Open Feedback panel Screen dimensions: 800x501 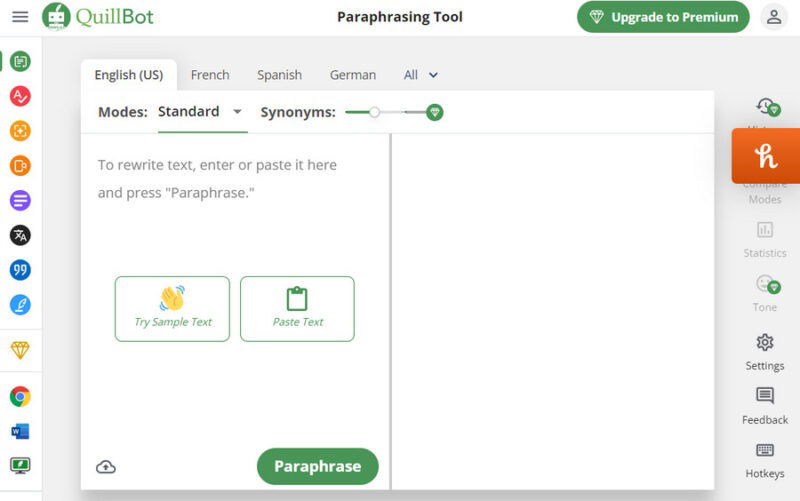click(x=765, y=406)
